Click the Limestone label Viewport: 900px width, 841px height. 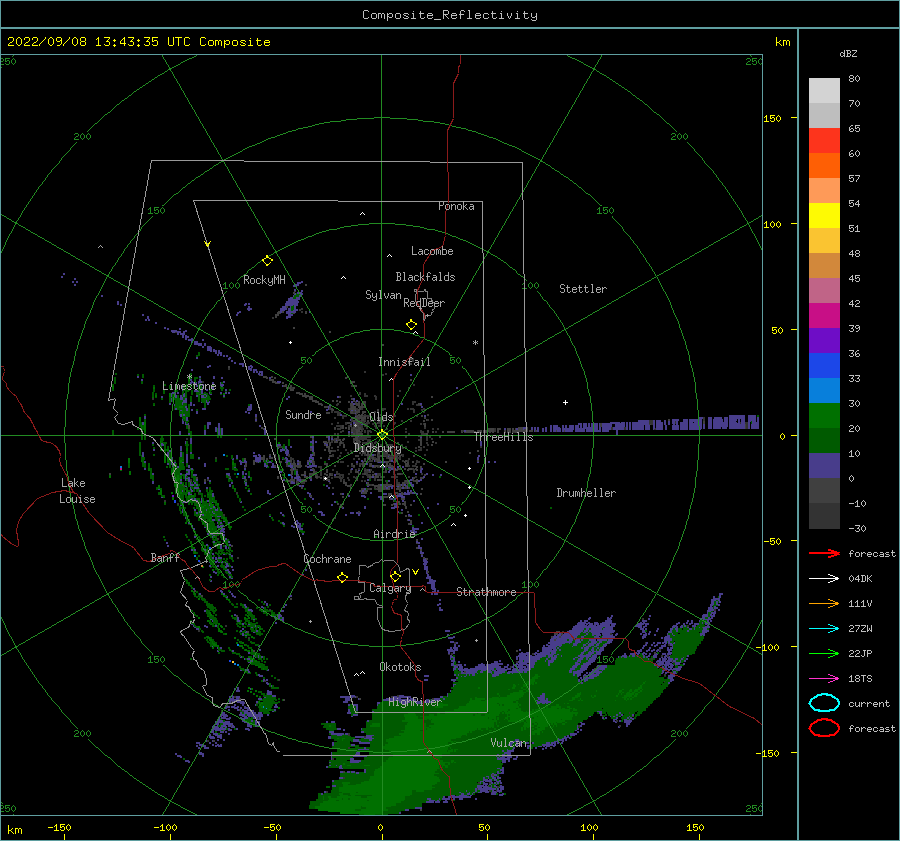click(x=189, y=386)
